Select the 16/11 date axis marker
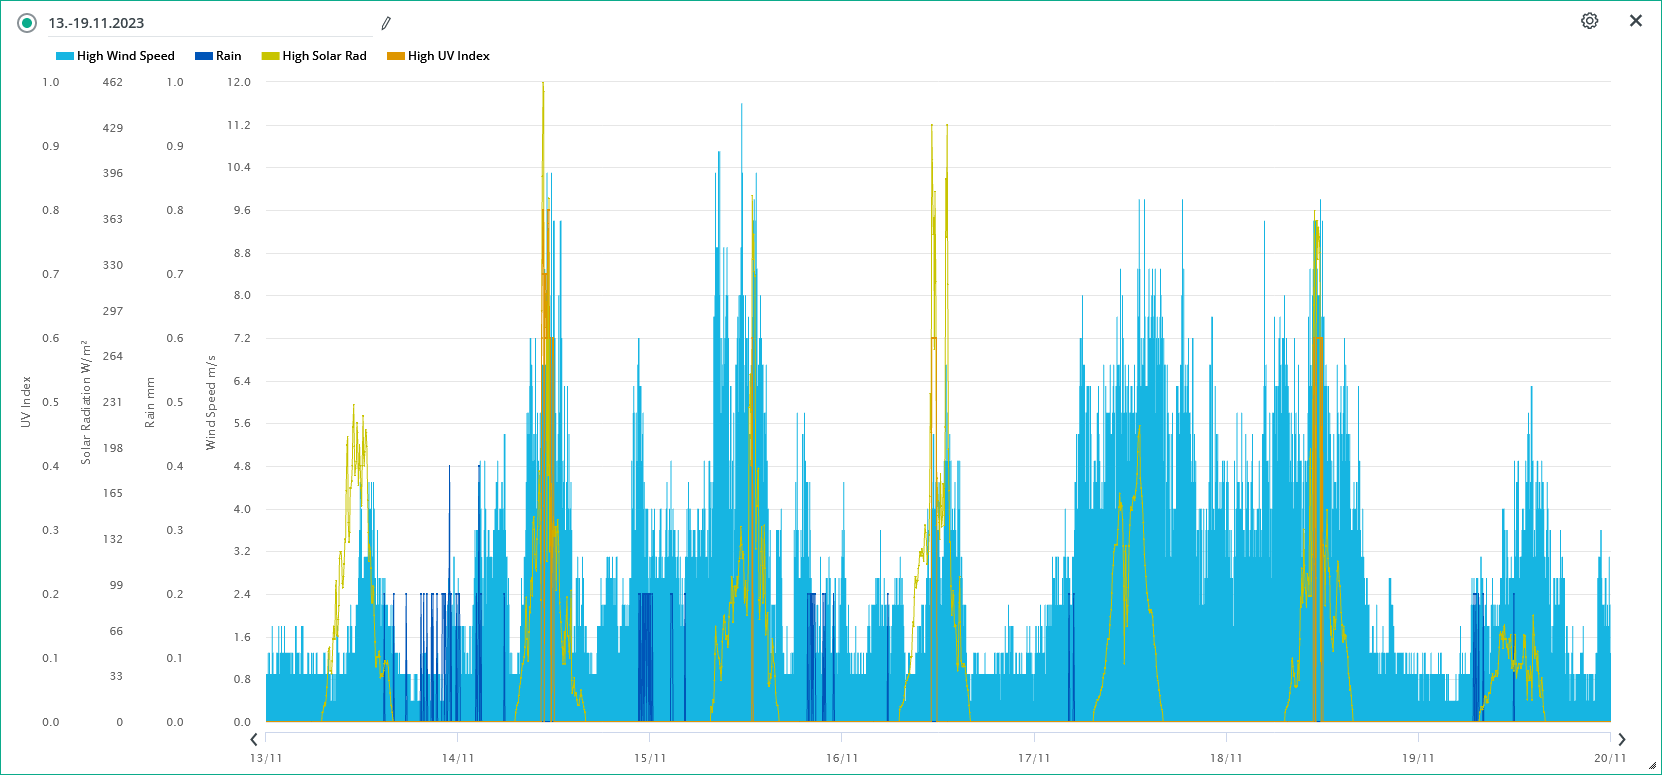 [x=841, y=758]
